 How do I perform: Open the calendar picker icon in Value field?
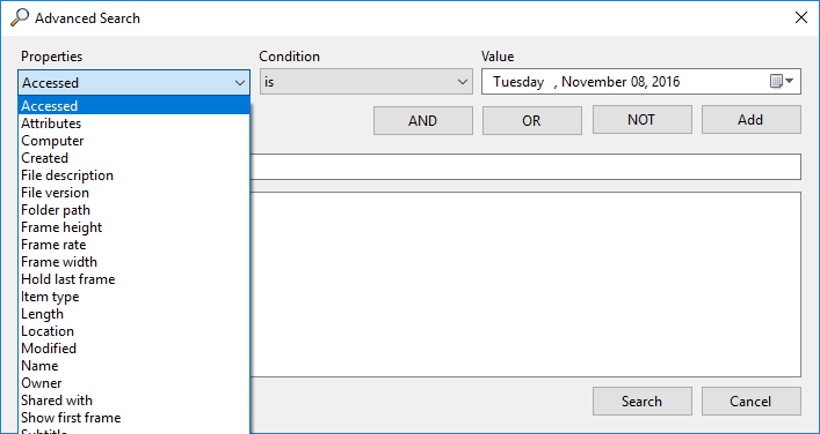click(781, 82)
